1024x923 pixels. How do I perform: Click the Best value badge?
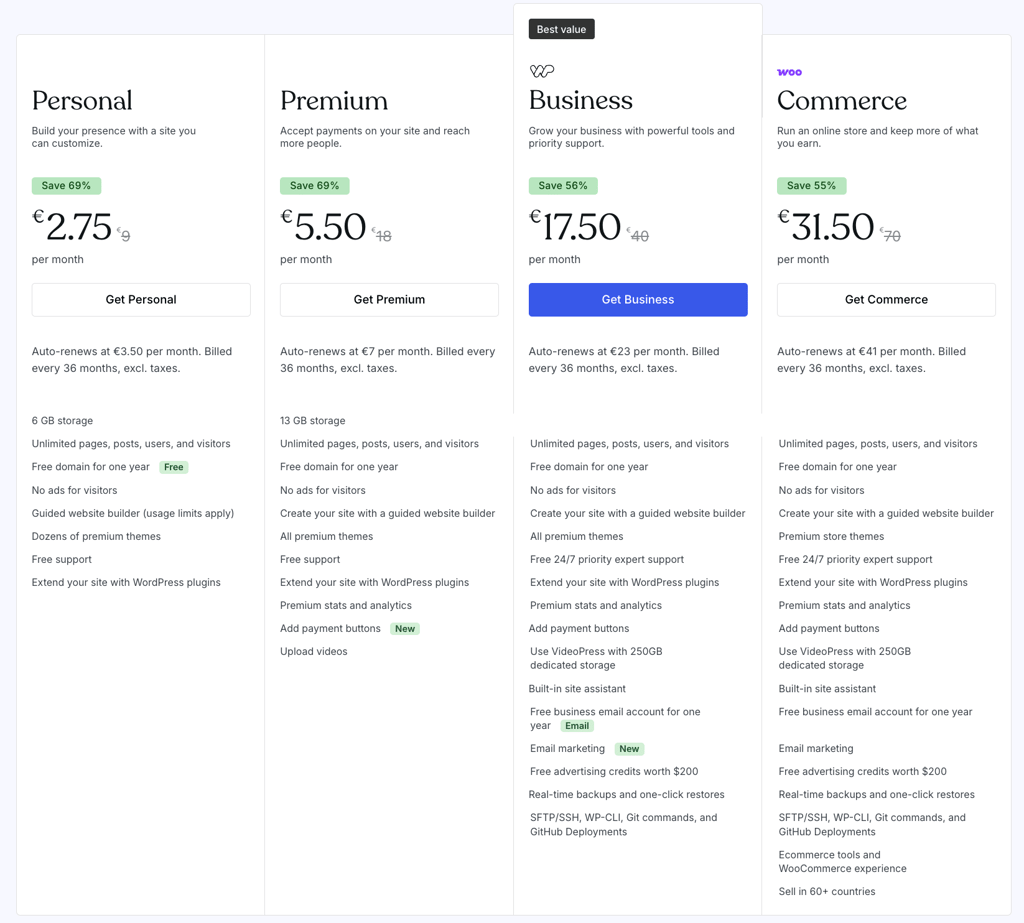point(562,29)
